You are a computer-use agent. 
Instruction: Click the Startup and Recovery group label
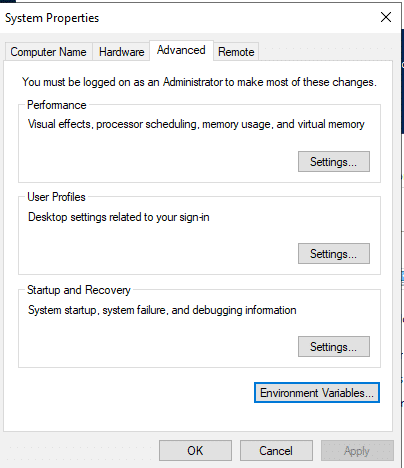[79, 290]
